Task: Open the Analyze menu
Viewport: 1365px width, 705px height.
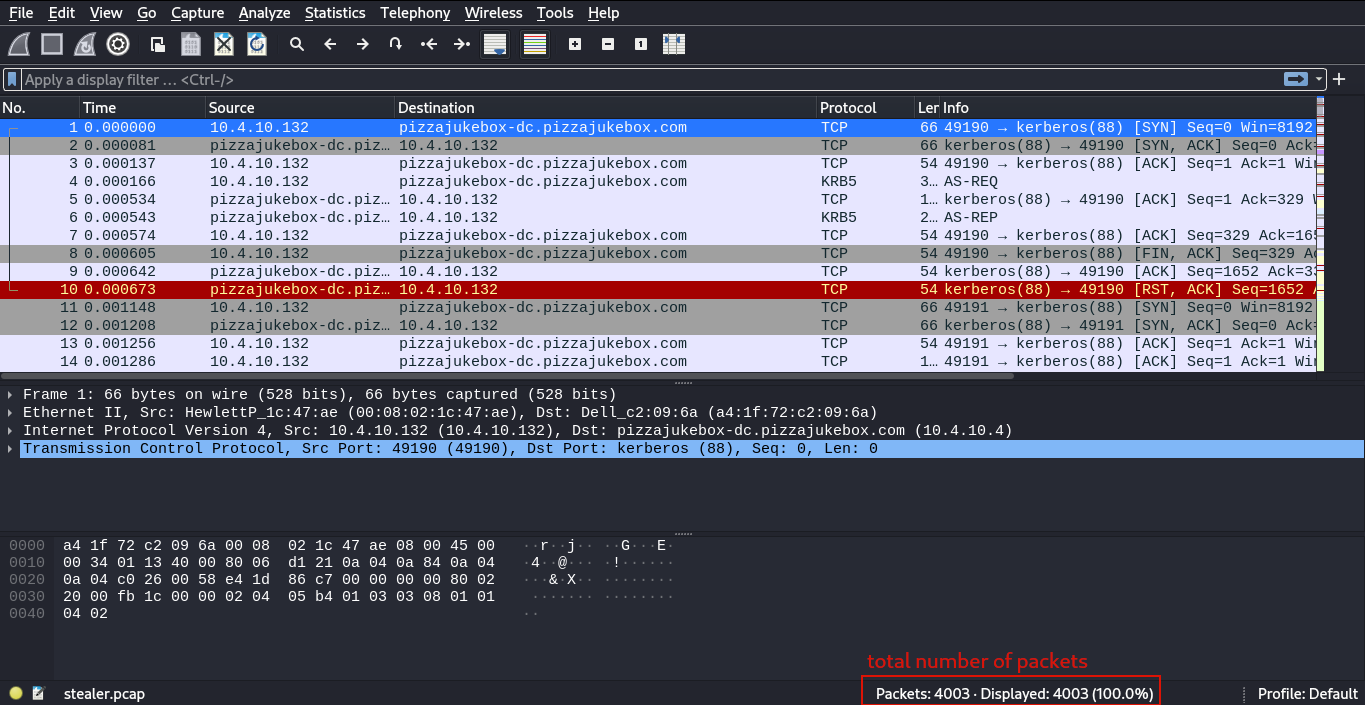Action: coord(264,13)
